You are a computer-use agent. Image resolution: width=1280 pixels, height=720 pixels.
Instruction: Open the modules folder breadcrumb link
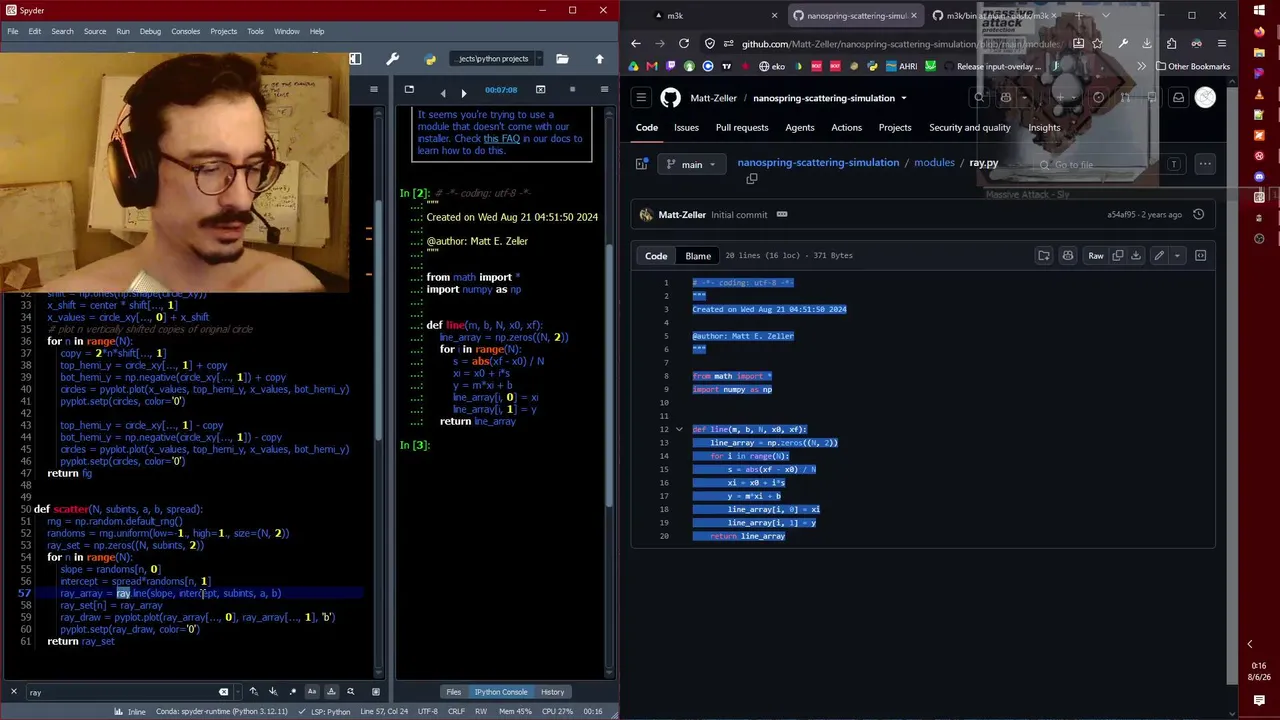coord(934,163)
